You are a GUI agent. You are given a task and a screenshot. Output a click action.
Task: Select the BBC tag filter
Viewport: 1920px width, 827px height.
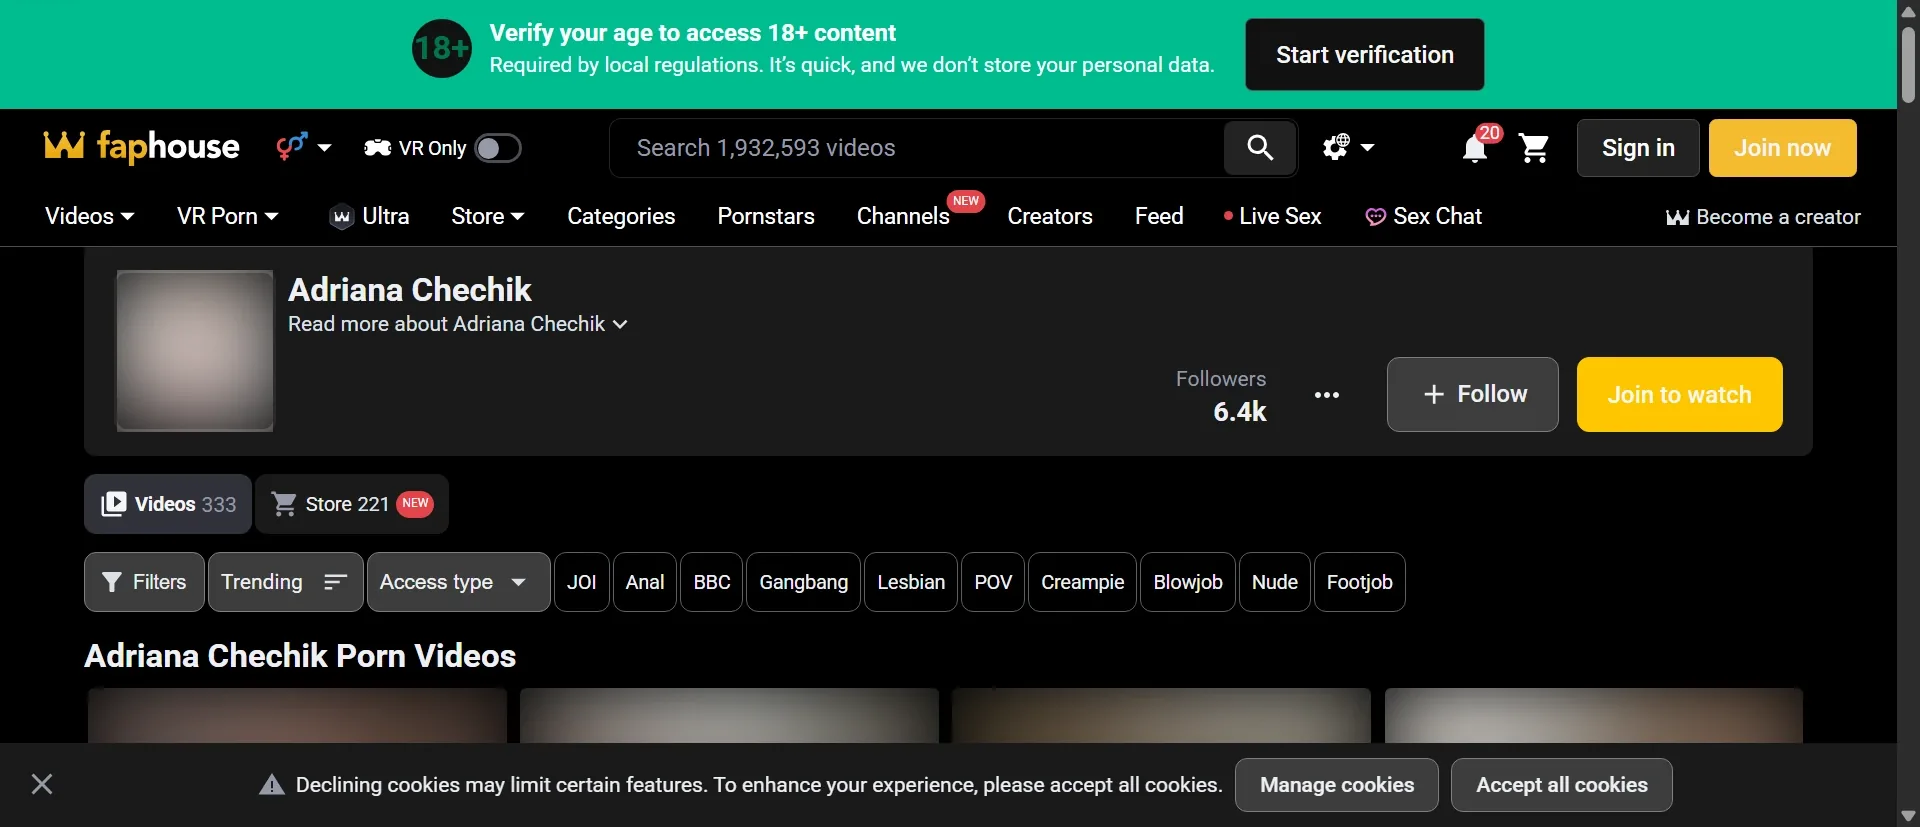(x=712, y=582)
